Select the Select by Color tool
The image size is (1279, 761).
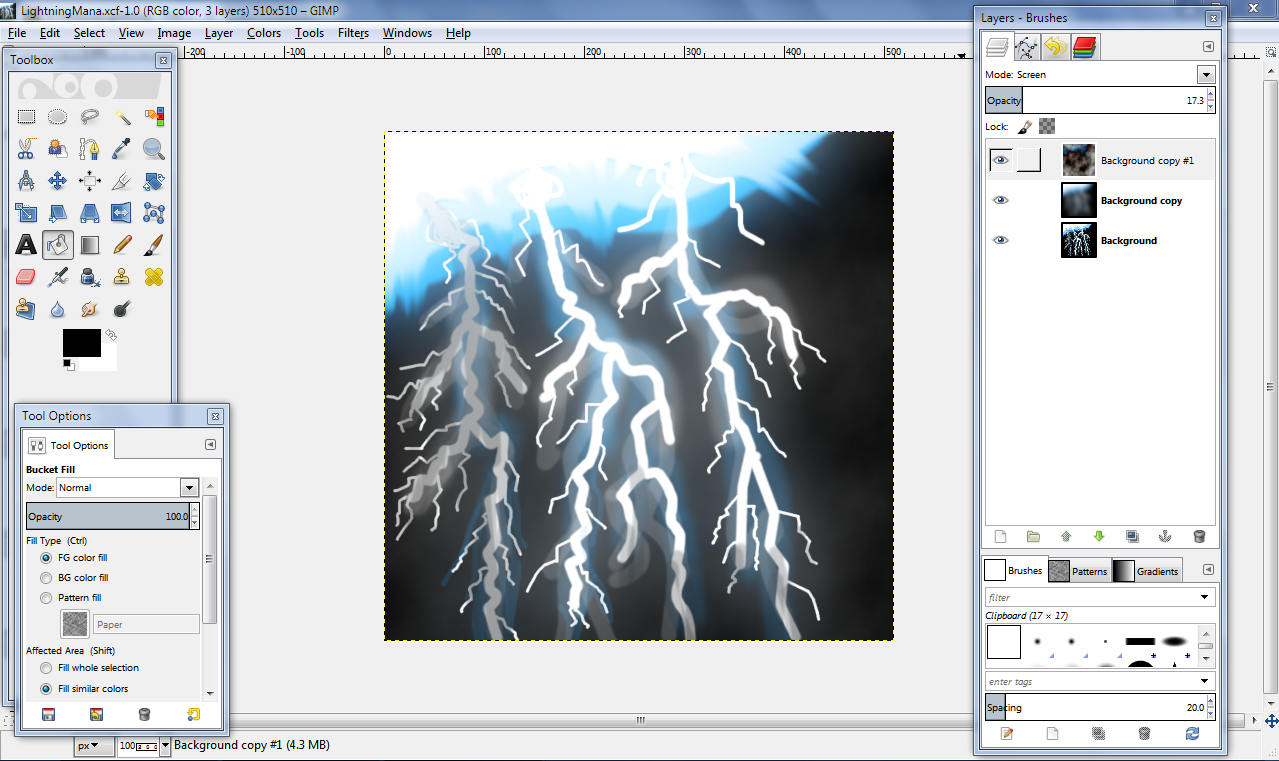click(154, 117)
